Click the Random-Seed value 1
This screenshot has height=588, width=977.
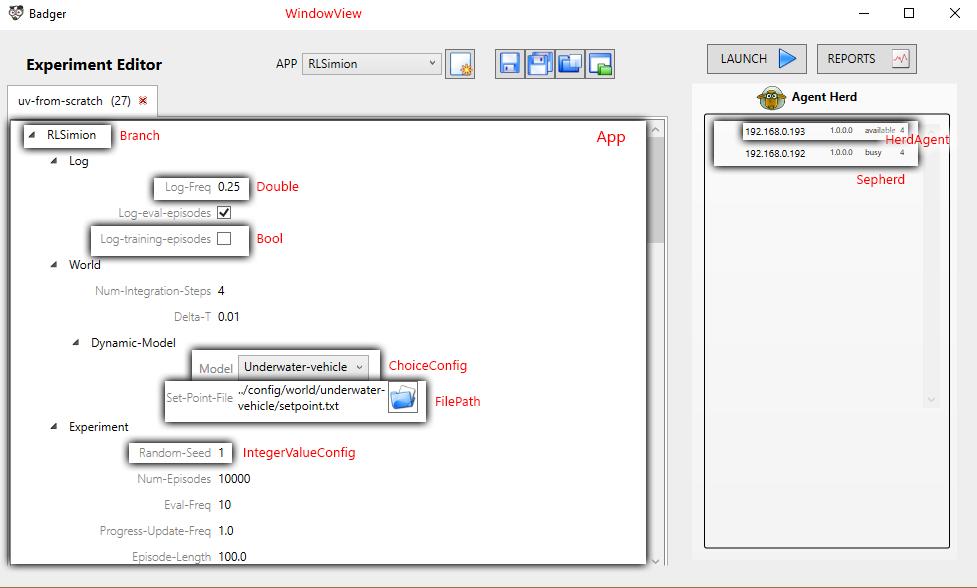pyautogui.click(x=221, y=453)
